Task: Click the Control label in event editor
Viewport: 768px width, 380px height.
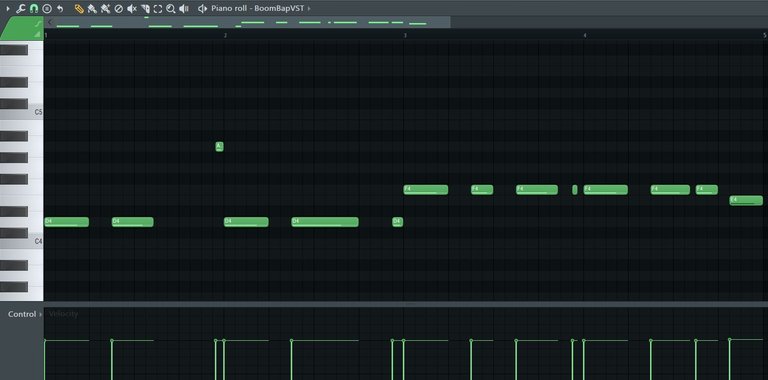Action: (22, 314)
